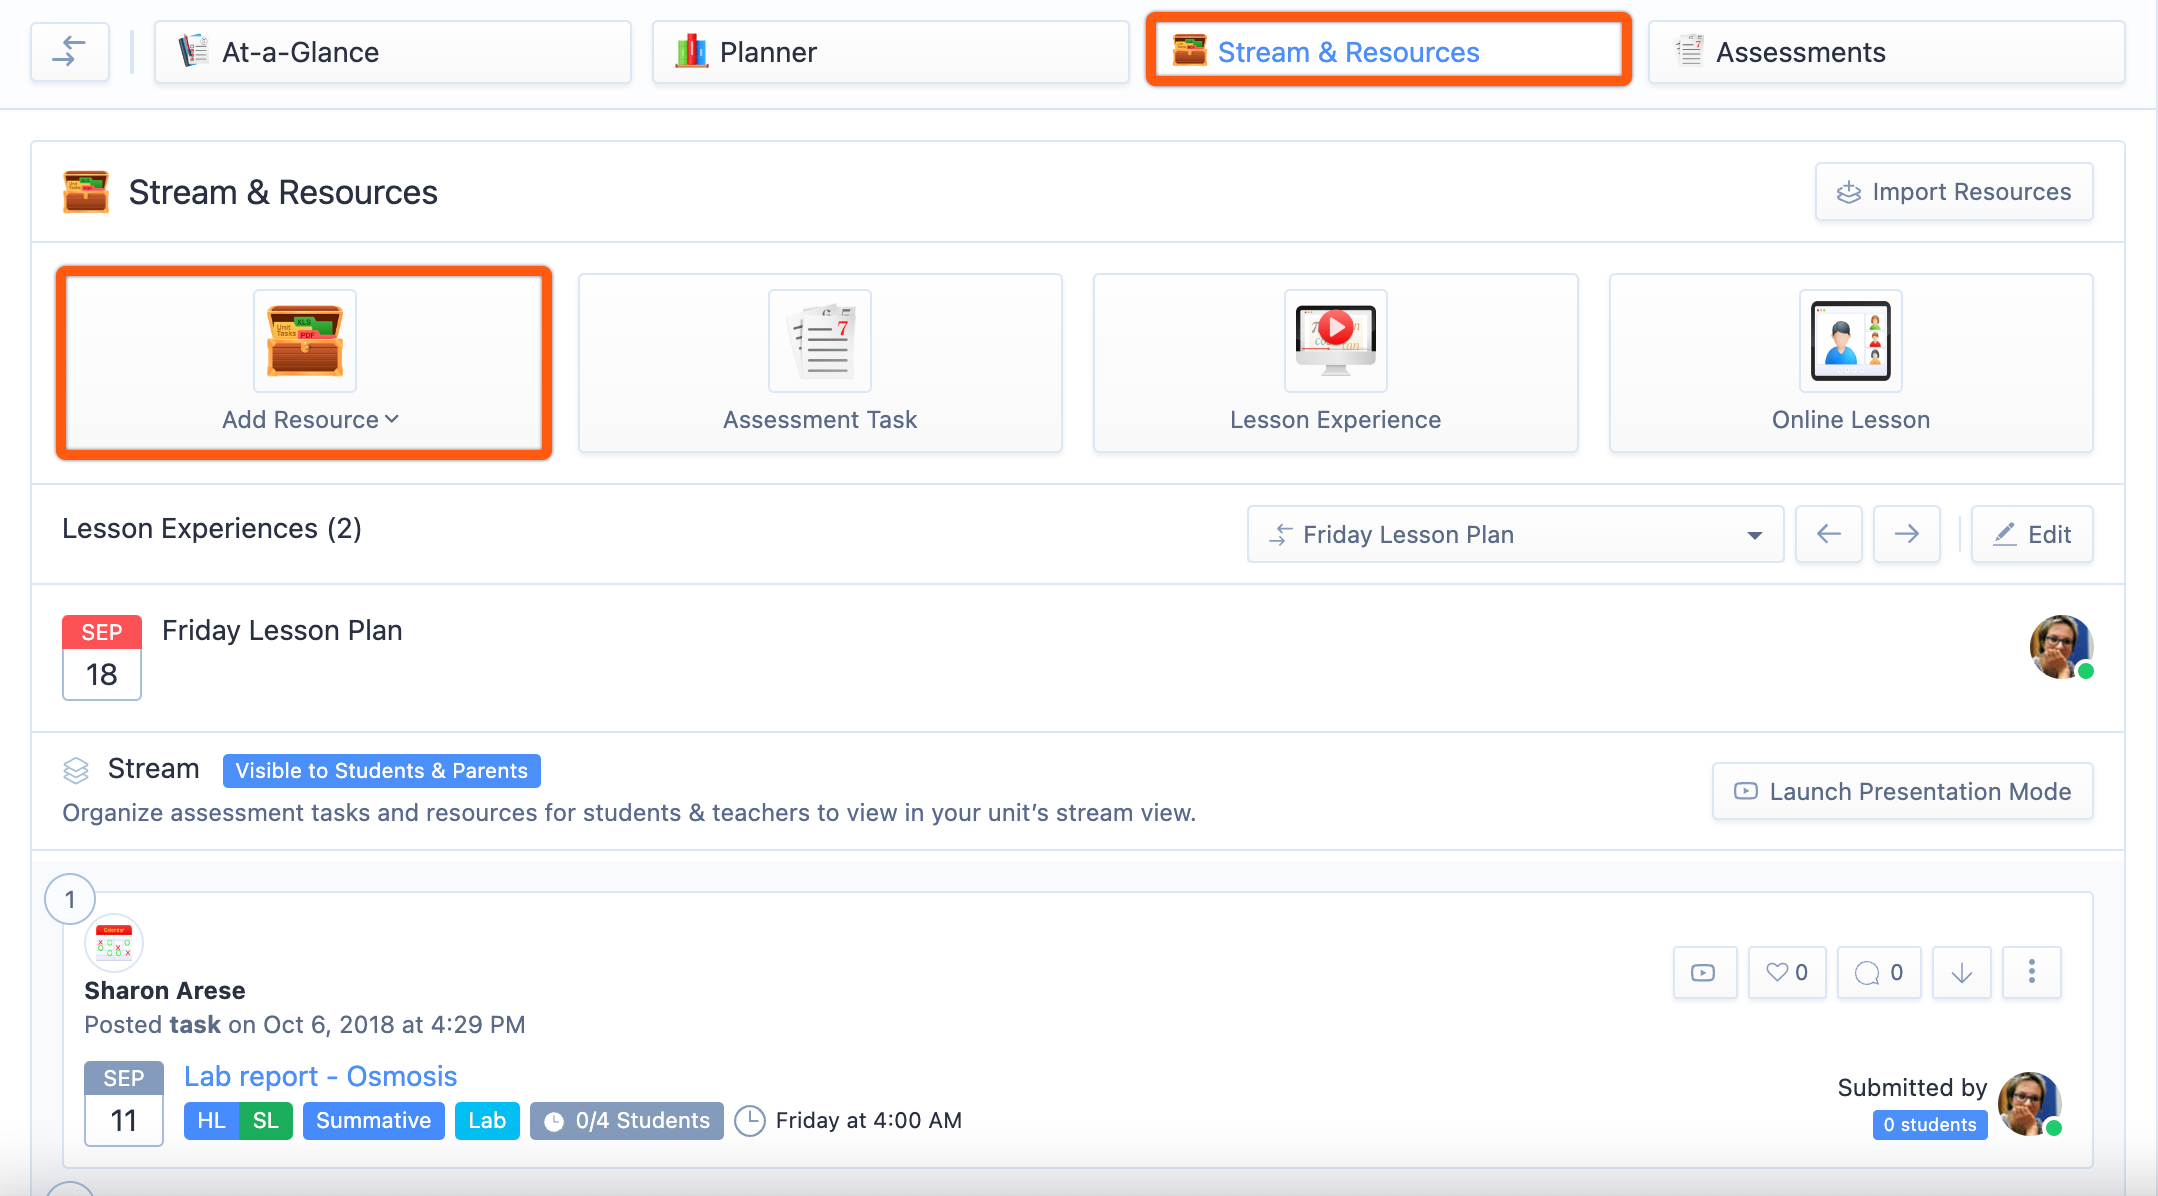Move the post down with arrow icon
Screen dimensions: 2158x1196
point(1961,972)
